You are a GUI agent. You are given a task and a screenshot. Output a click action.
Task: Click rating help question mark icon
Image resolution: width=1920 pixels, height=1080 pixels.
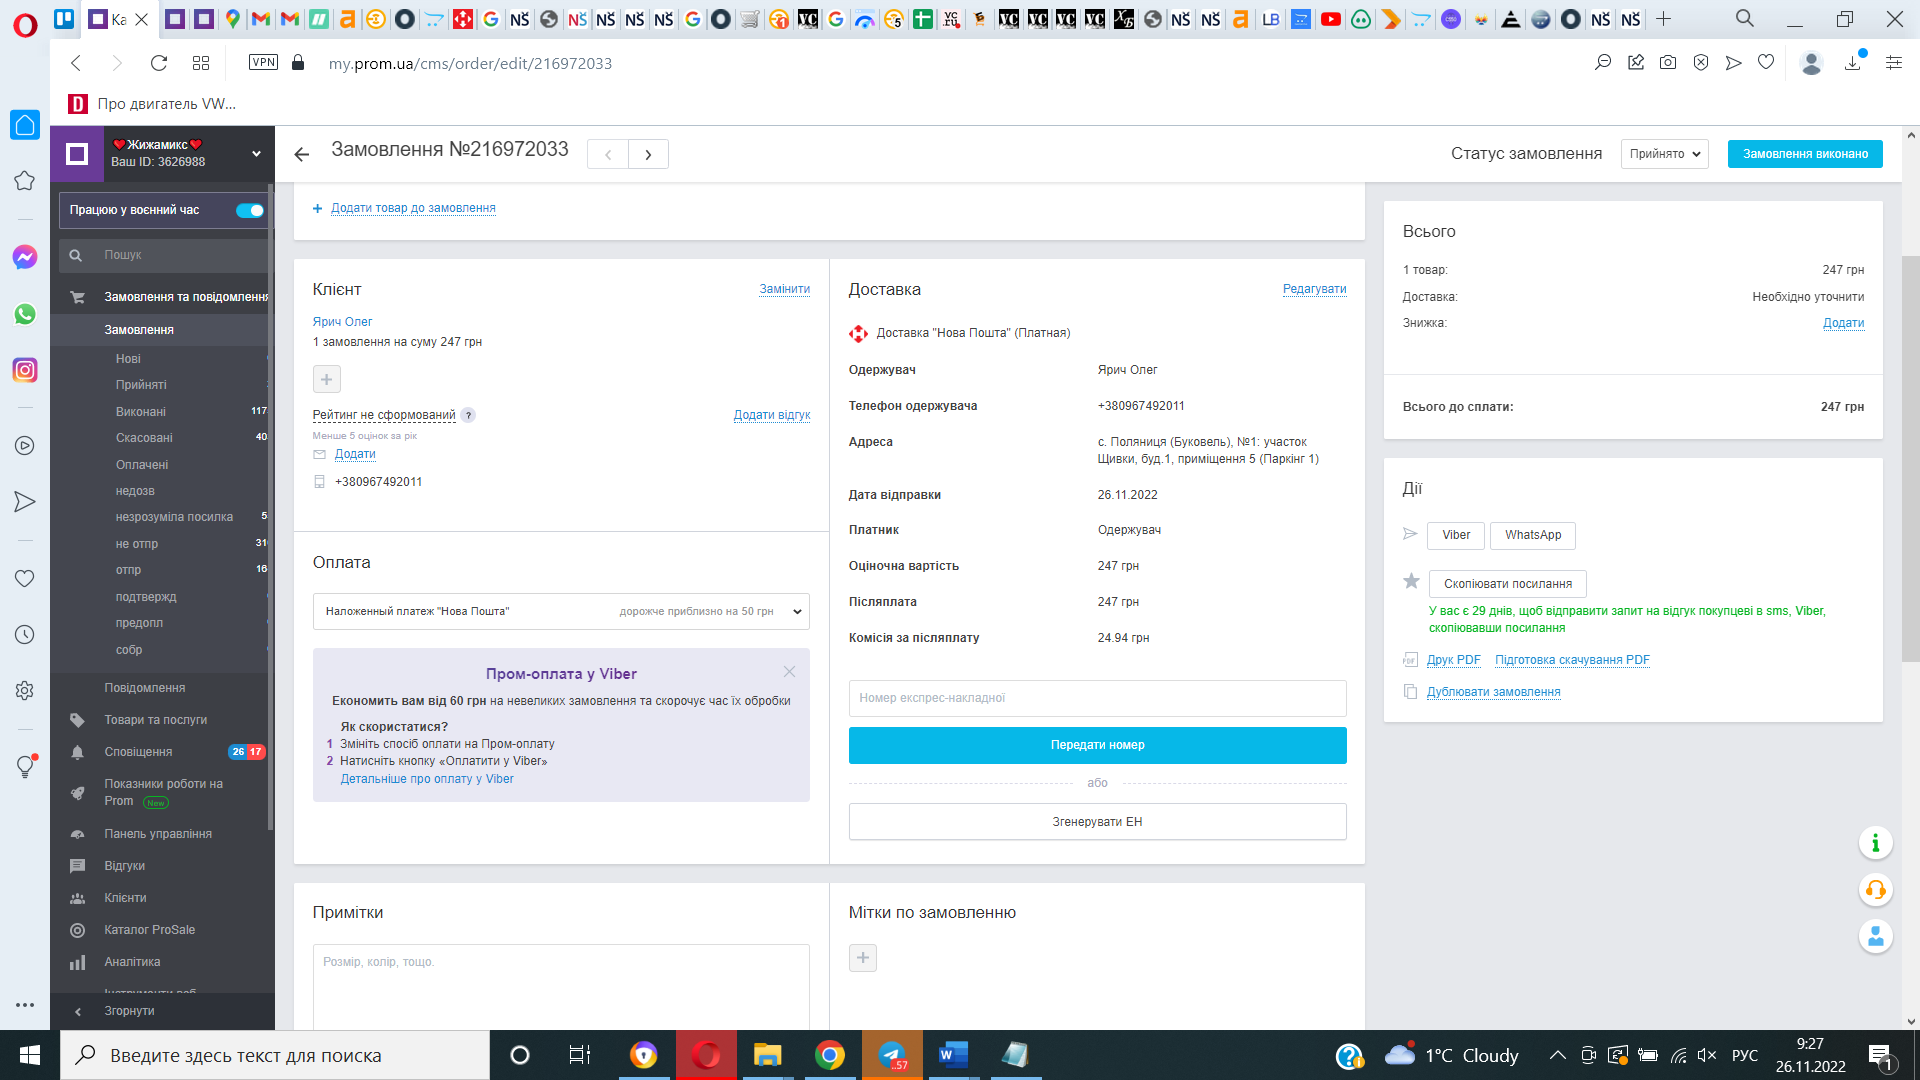[x=468, y=415]
